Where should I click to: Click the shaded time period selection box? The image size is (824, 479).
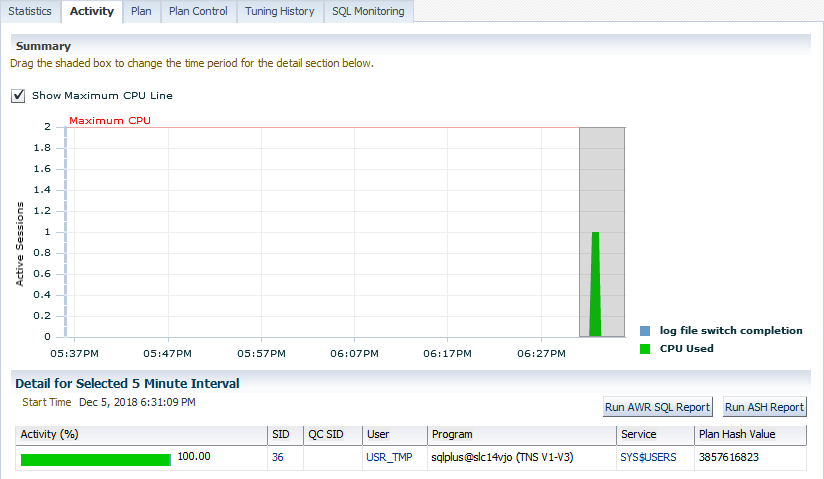click(x=602, y=232)
